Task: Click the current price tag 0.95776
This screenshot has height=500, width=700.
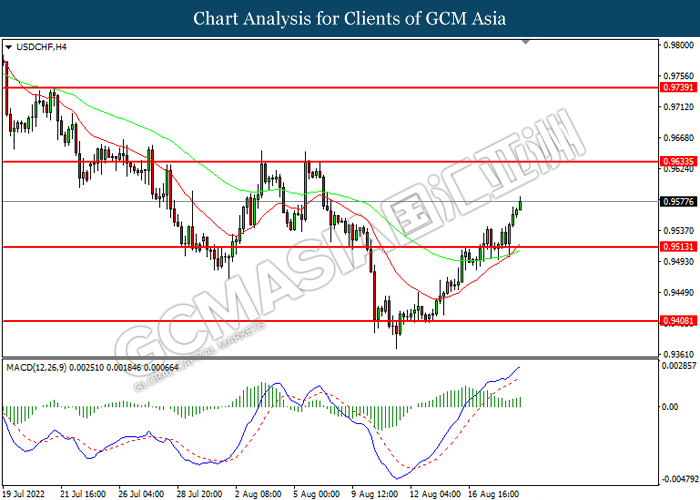Action: coord(678,202)
